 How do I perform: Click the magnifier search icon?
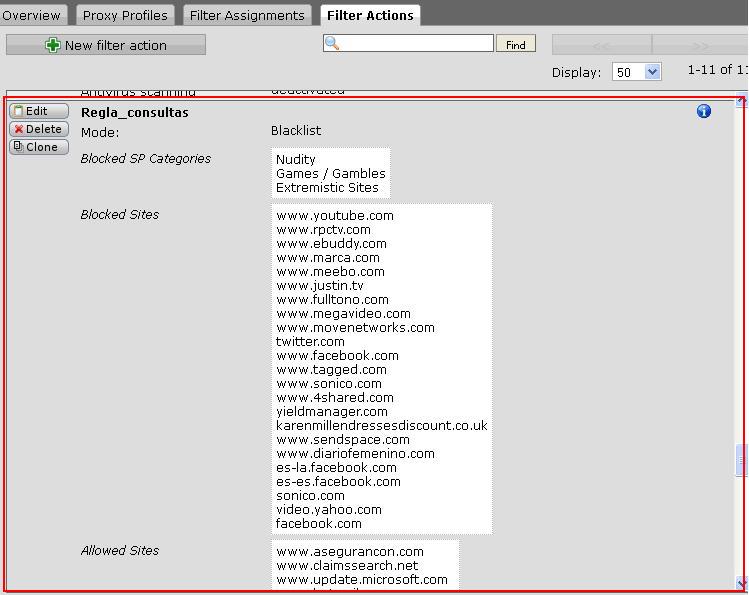point(332,43)
